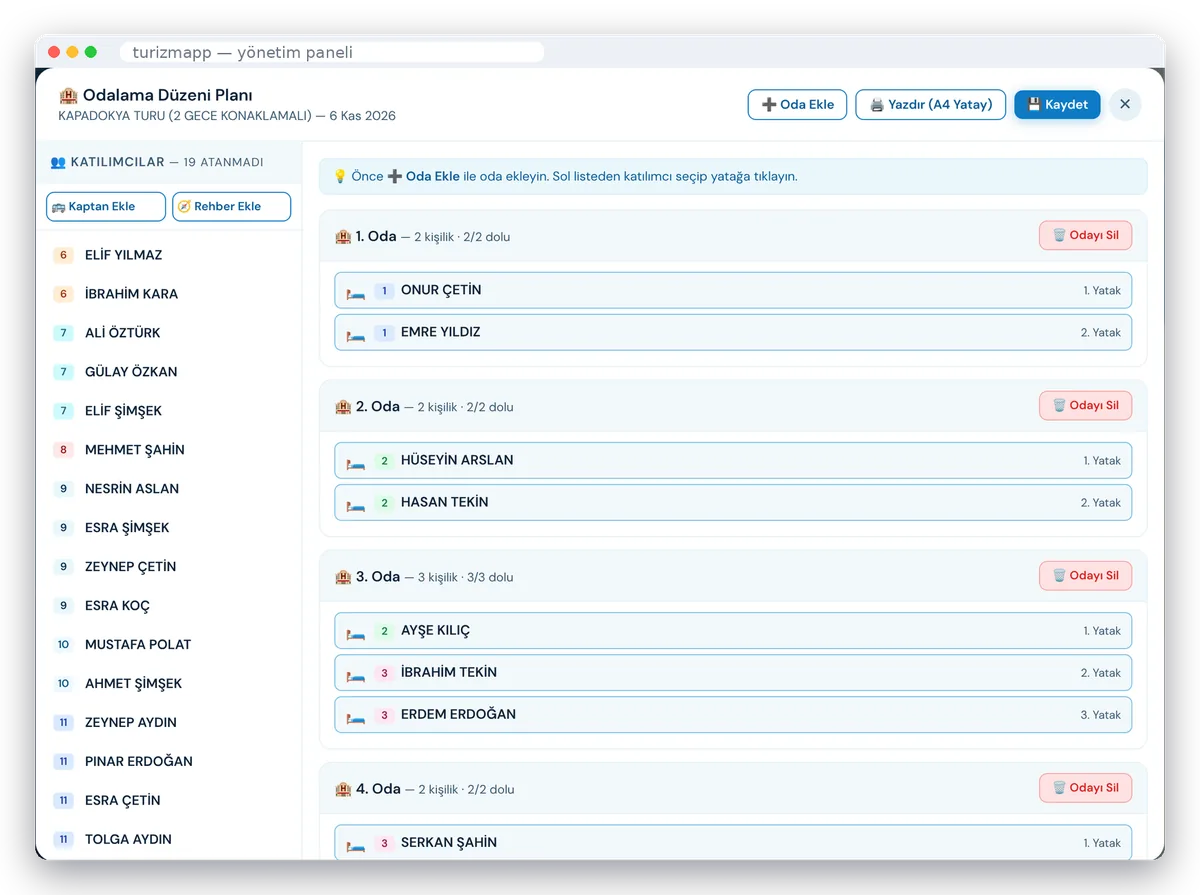The height and width of the screenshot is (895, 1200).
Task: Pick PINAR ERDOĞAN from the sidebar
Action: tap(168, 762)
